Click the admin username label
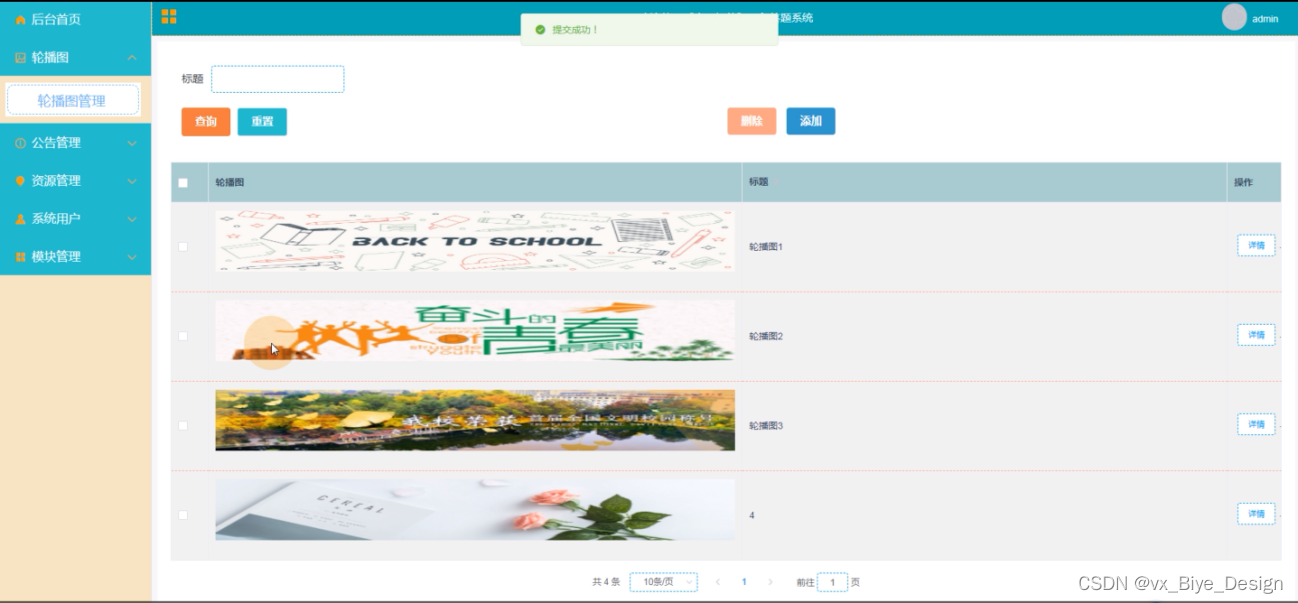Viewport: 1298px width, 603px height. click(x=1265, y=19)
